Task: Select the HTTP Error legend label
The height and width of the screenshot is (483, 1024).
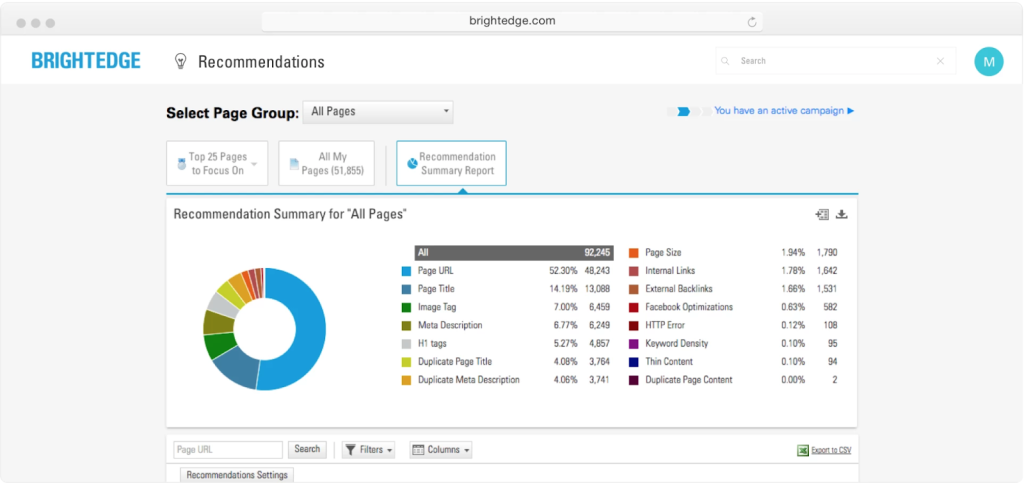Action: 665,326
